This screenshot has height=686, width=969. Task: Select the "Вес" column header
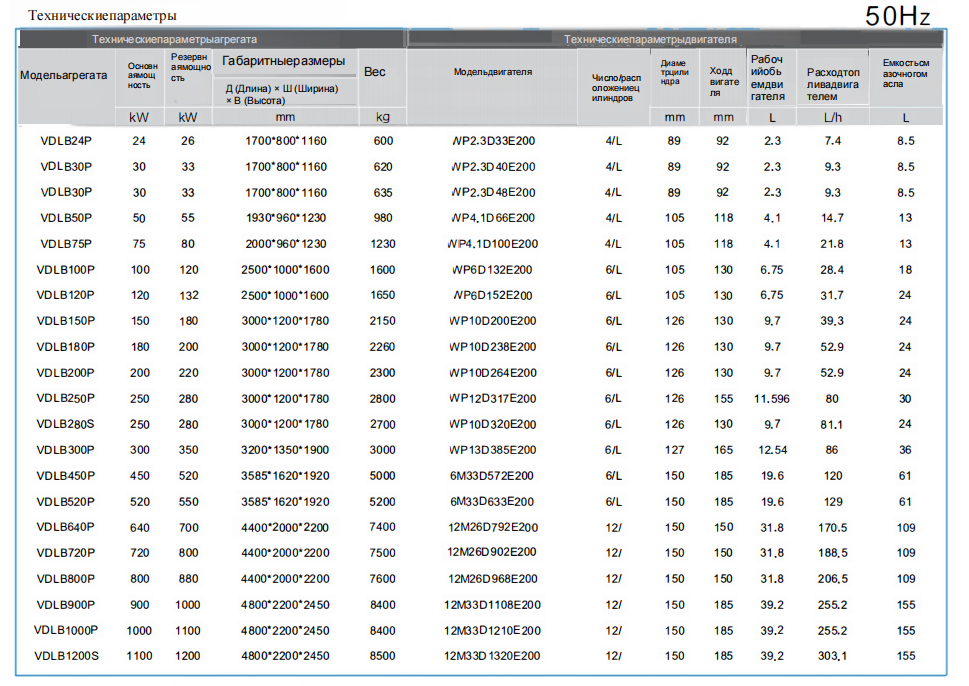[374, 72]
